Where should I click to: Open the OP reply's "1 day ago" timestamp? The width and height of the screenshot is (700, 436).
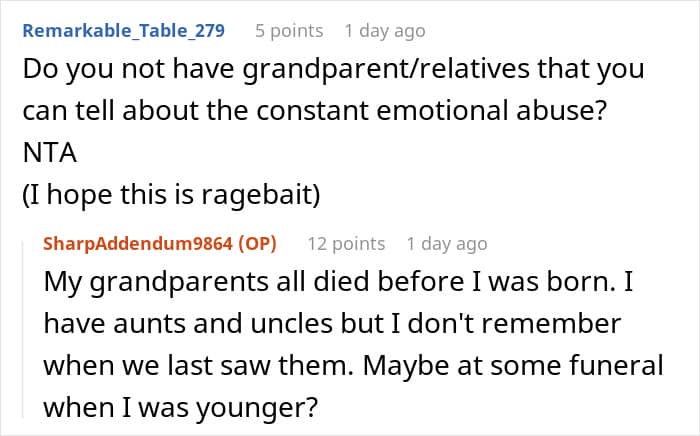point(447,243)
